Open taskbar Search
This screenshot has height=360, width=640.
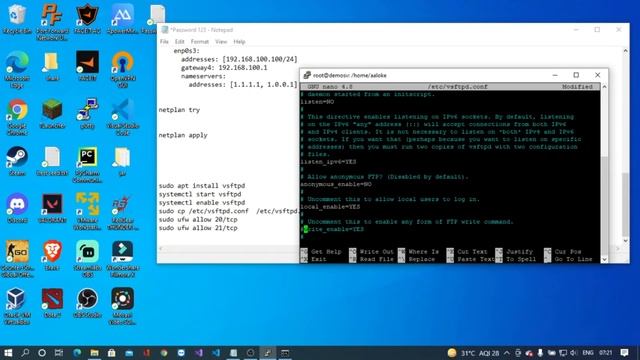25,353
